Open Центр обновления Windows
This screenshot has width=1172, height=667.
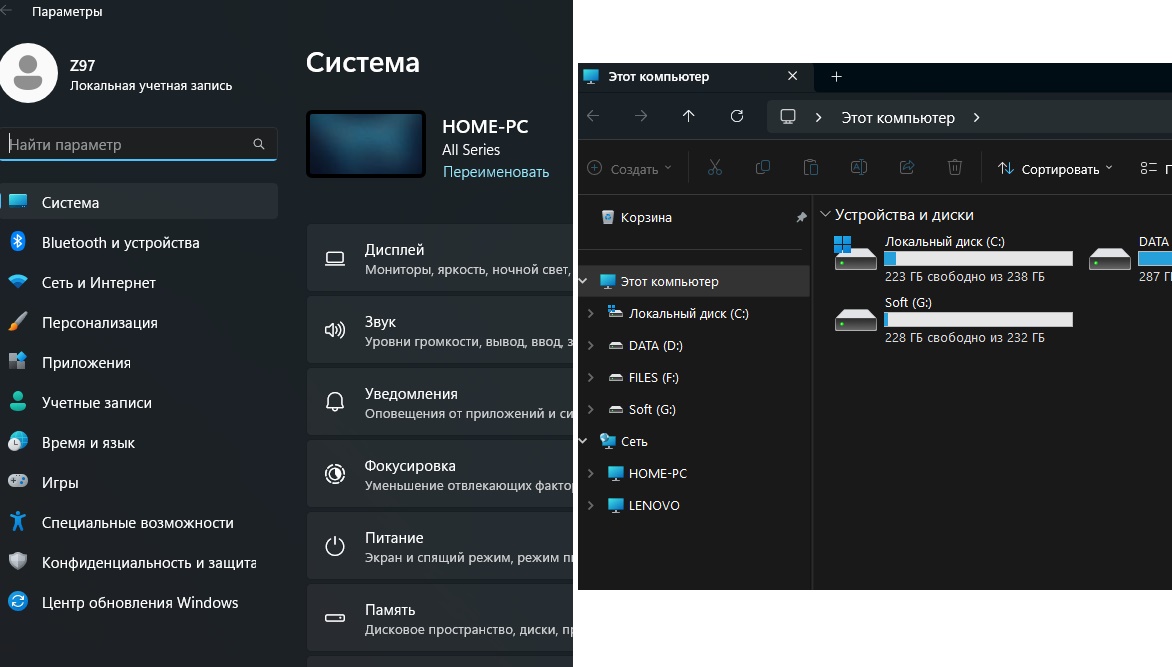pyautogui.click(x=139, y=603)
